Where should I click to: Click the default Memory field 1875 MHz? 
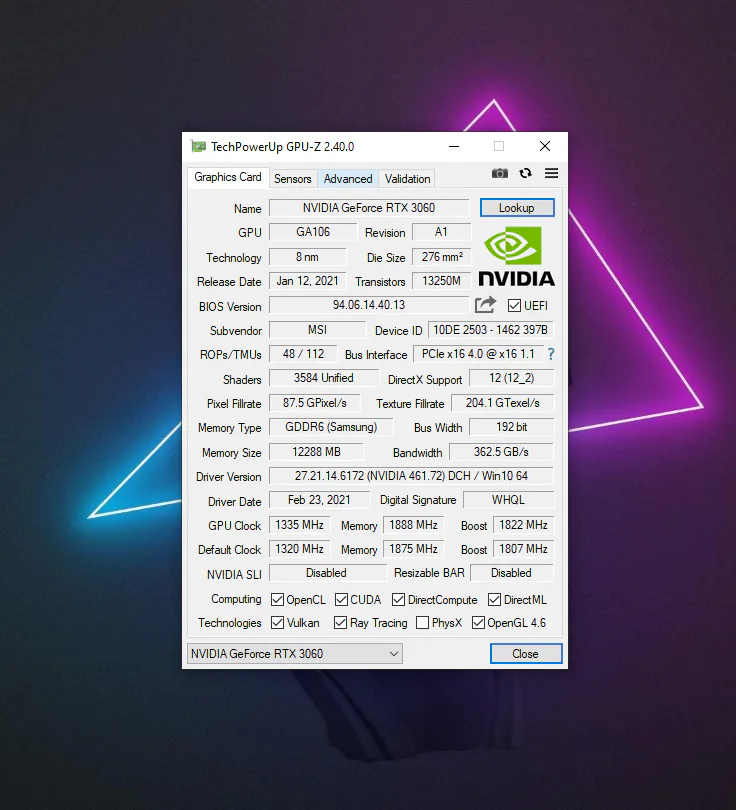pyautogui.click(x=413, y=549)
